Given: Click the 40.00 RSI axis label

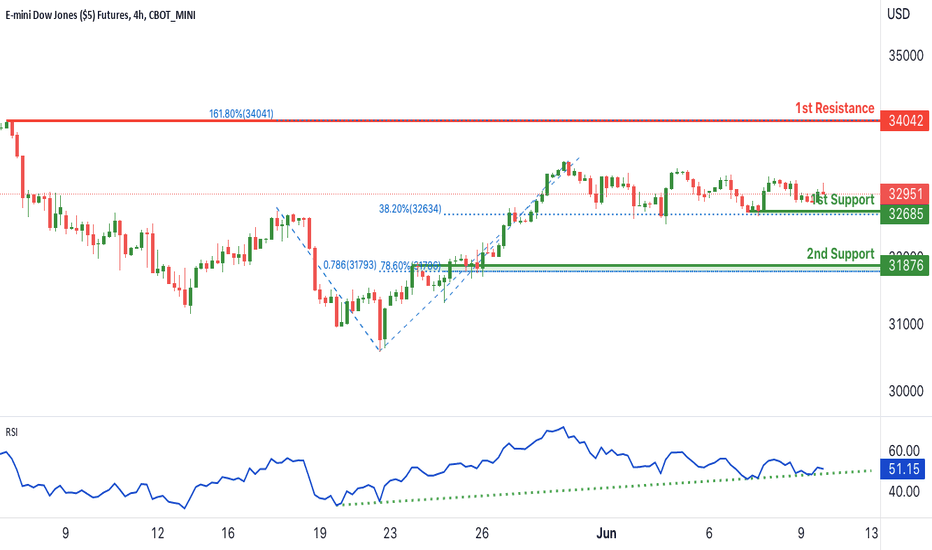Looking at the screenshot, I should click(903, 492).
